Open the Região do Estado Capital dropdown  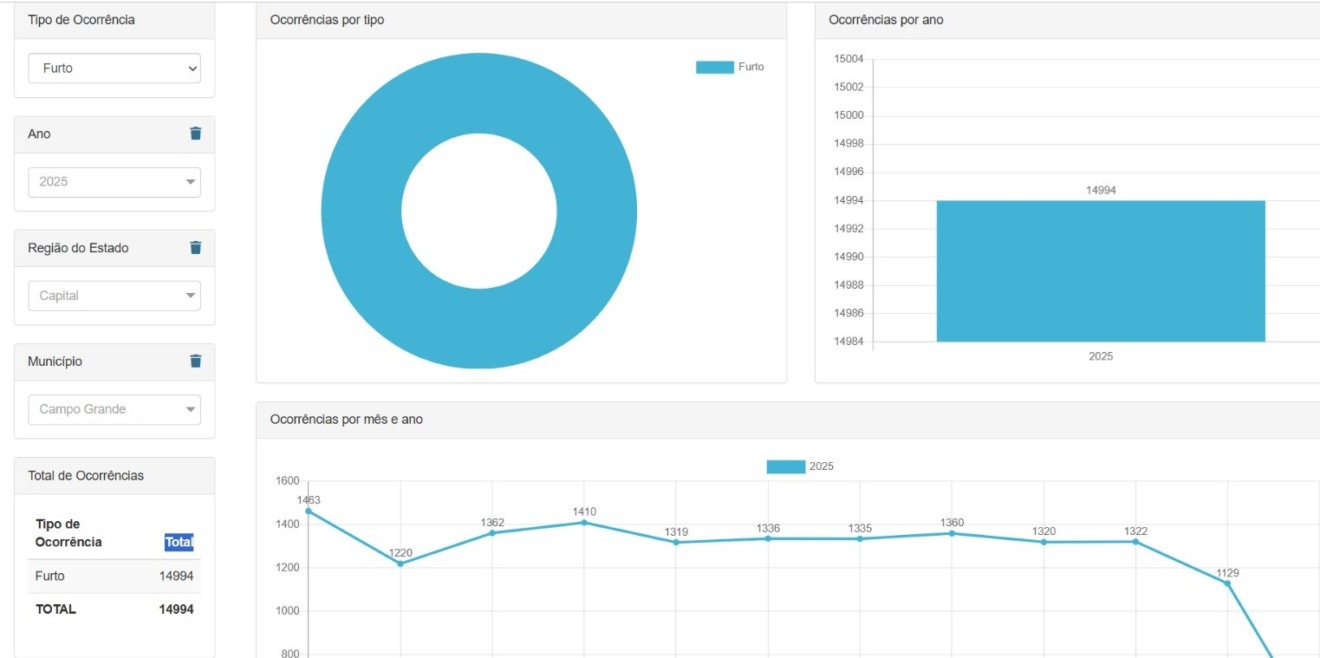tap(114, 296)
